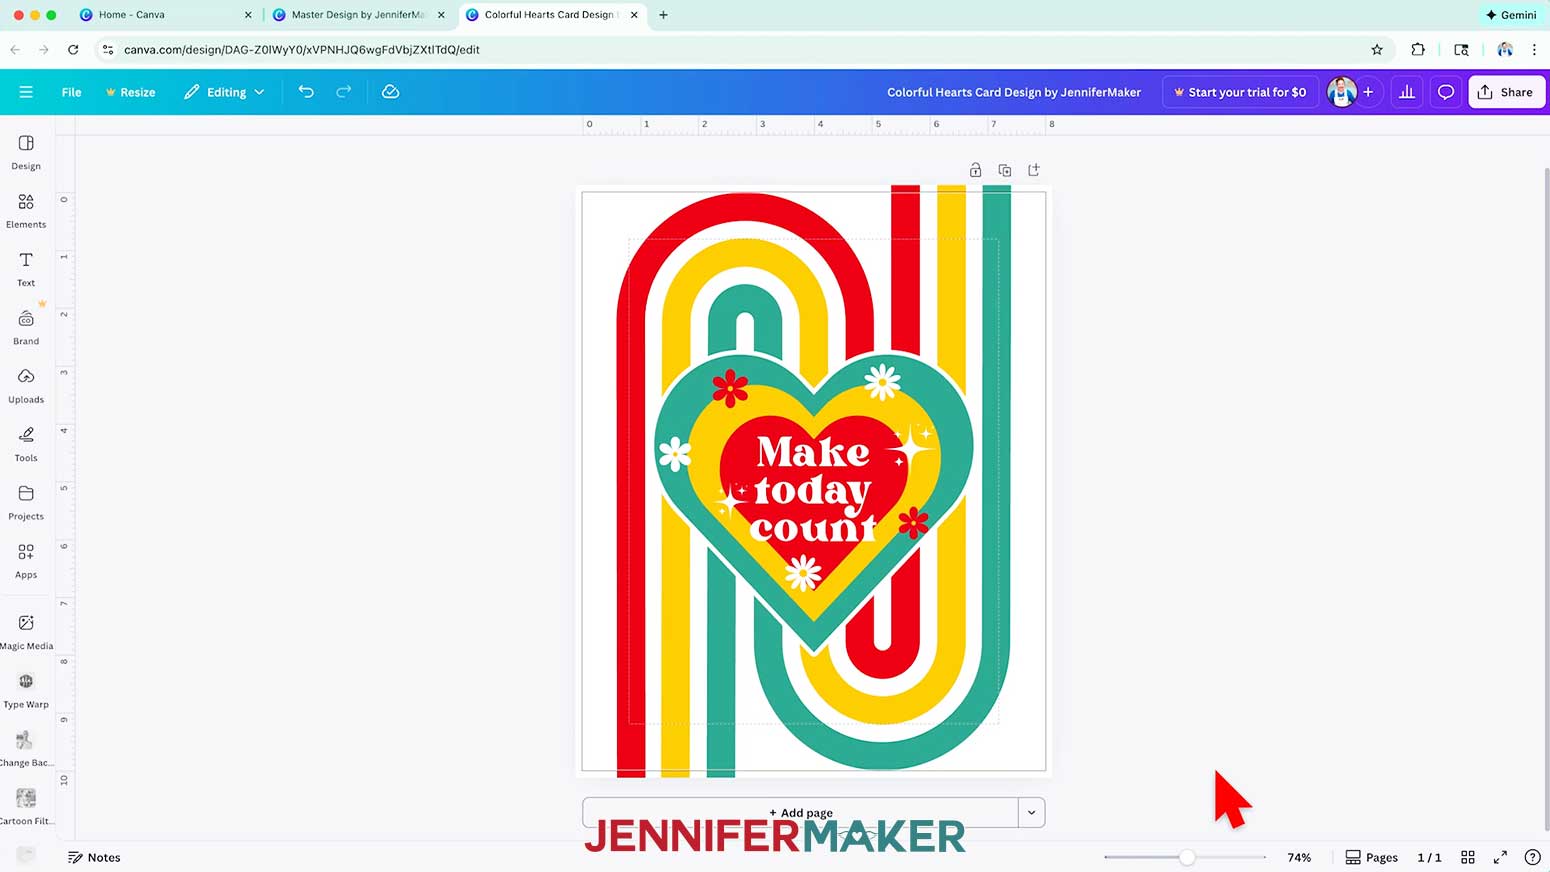Enter fullscreen present mode
This screenshot has width=1550, height=872.
[1500, 857]
